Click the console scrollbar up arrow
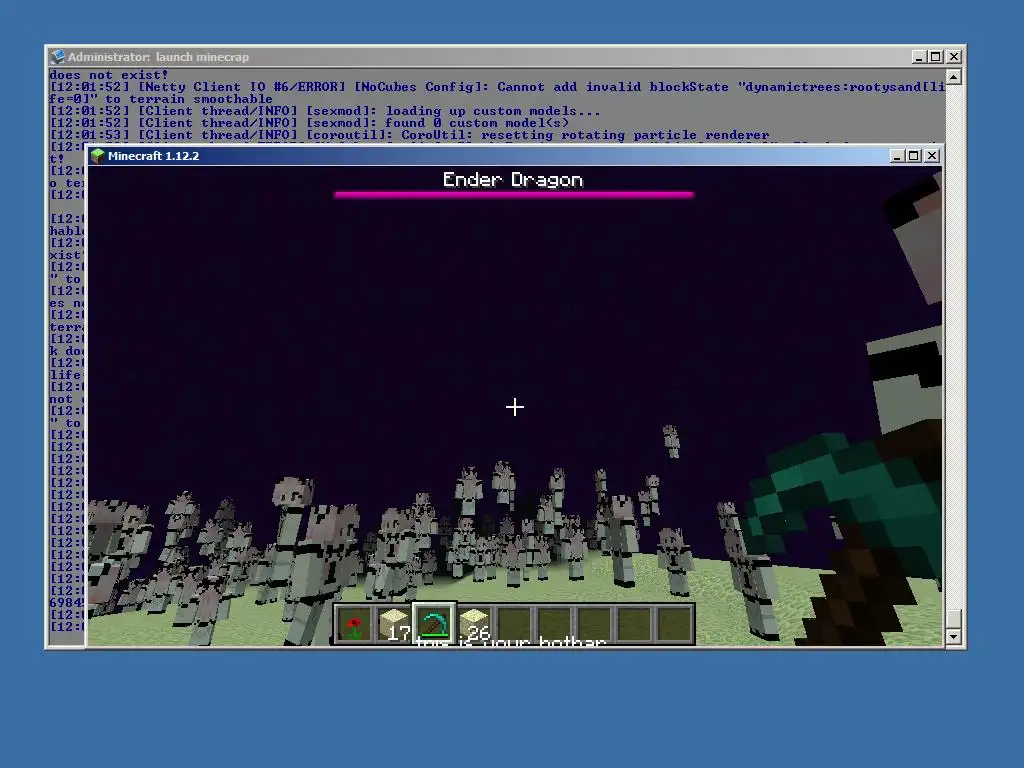The image size is (1024, 768). [x=953, y=77]
